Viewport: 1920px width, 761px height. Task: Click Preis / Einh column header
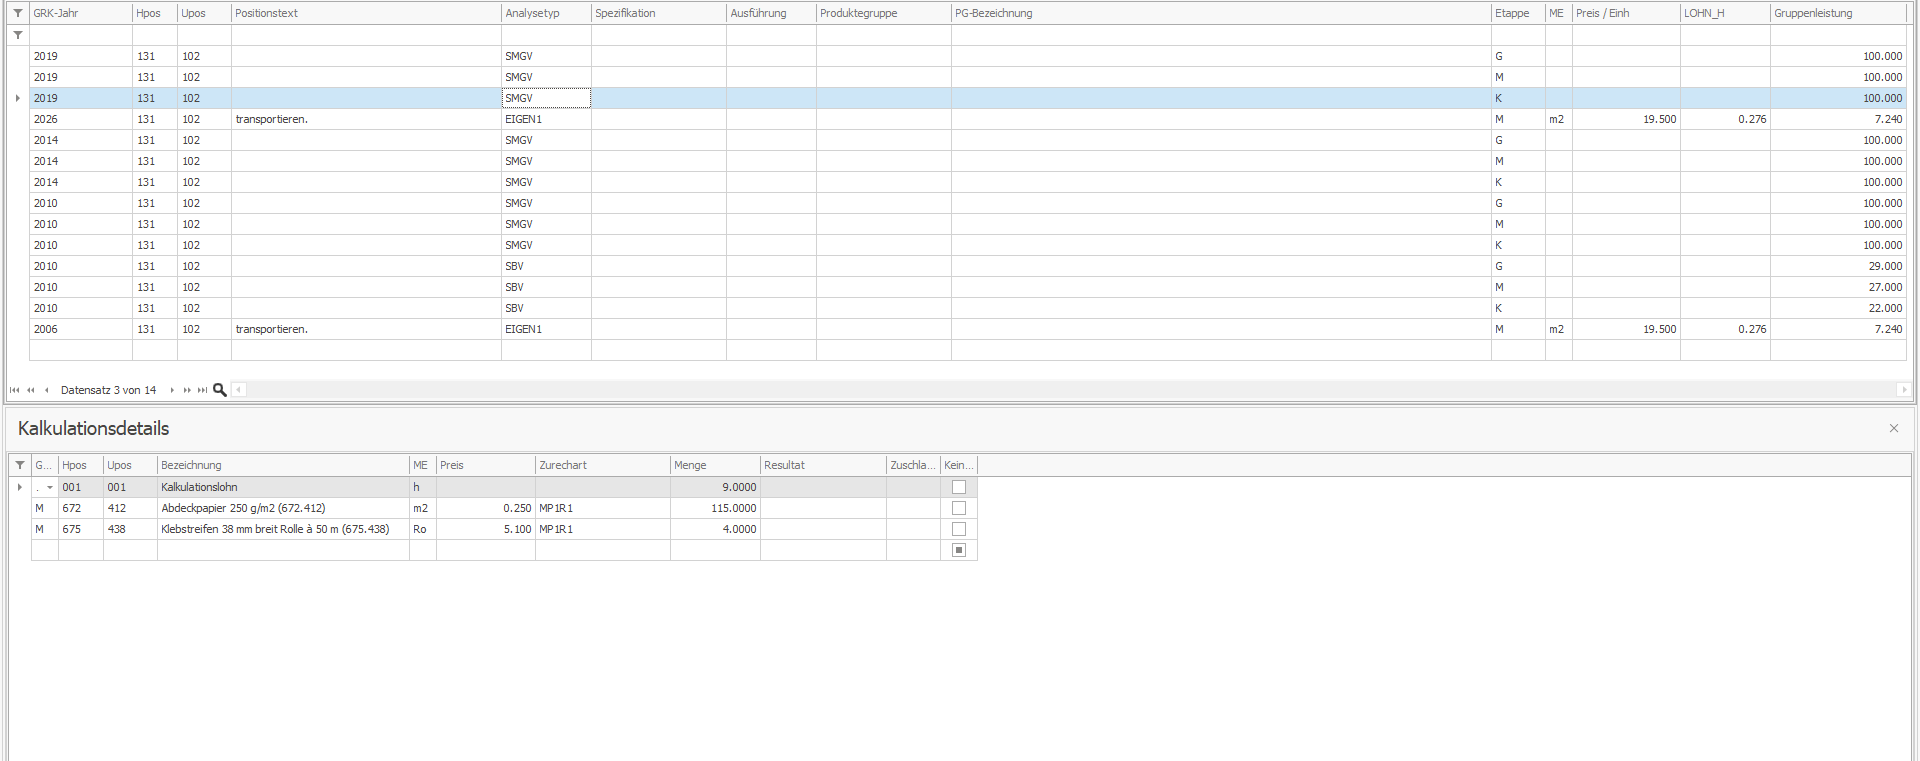tap(1626, 13)
